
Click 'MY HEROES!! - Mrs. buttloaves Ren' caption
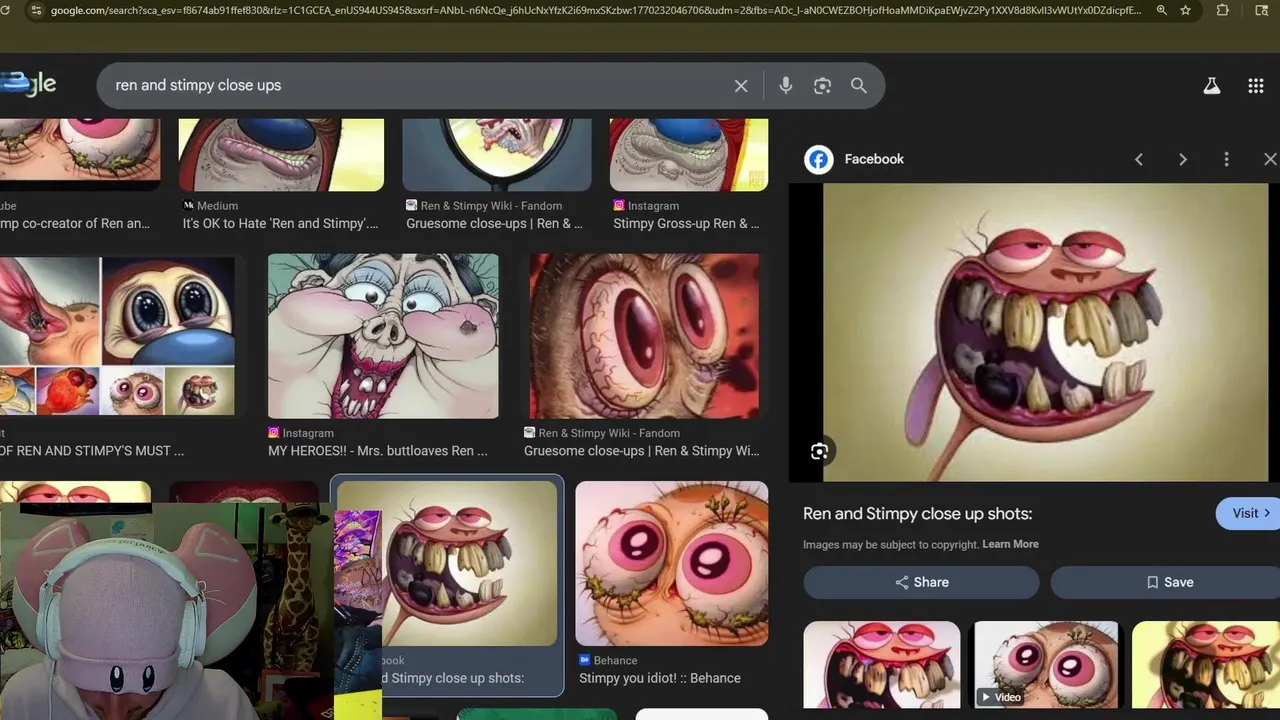click(378, 451)
